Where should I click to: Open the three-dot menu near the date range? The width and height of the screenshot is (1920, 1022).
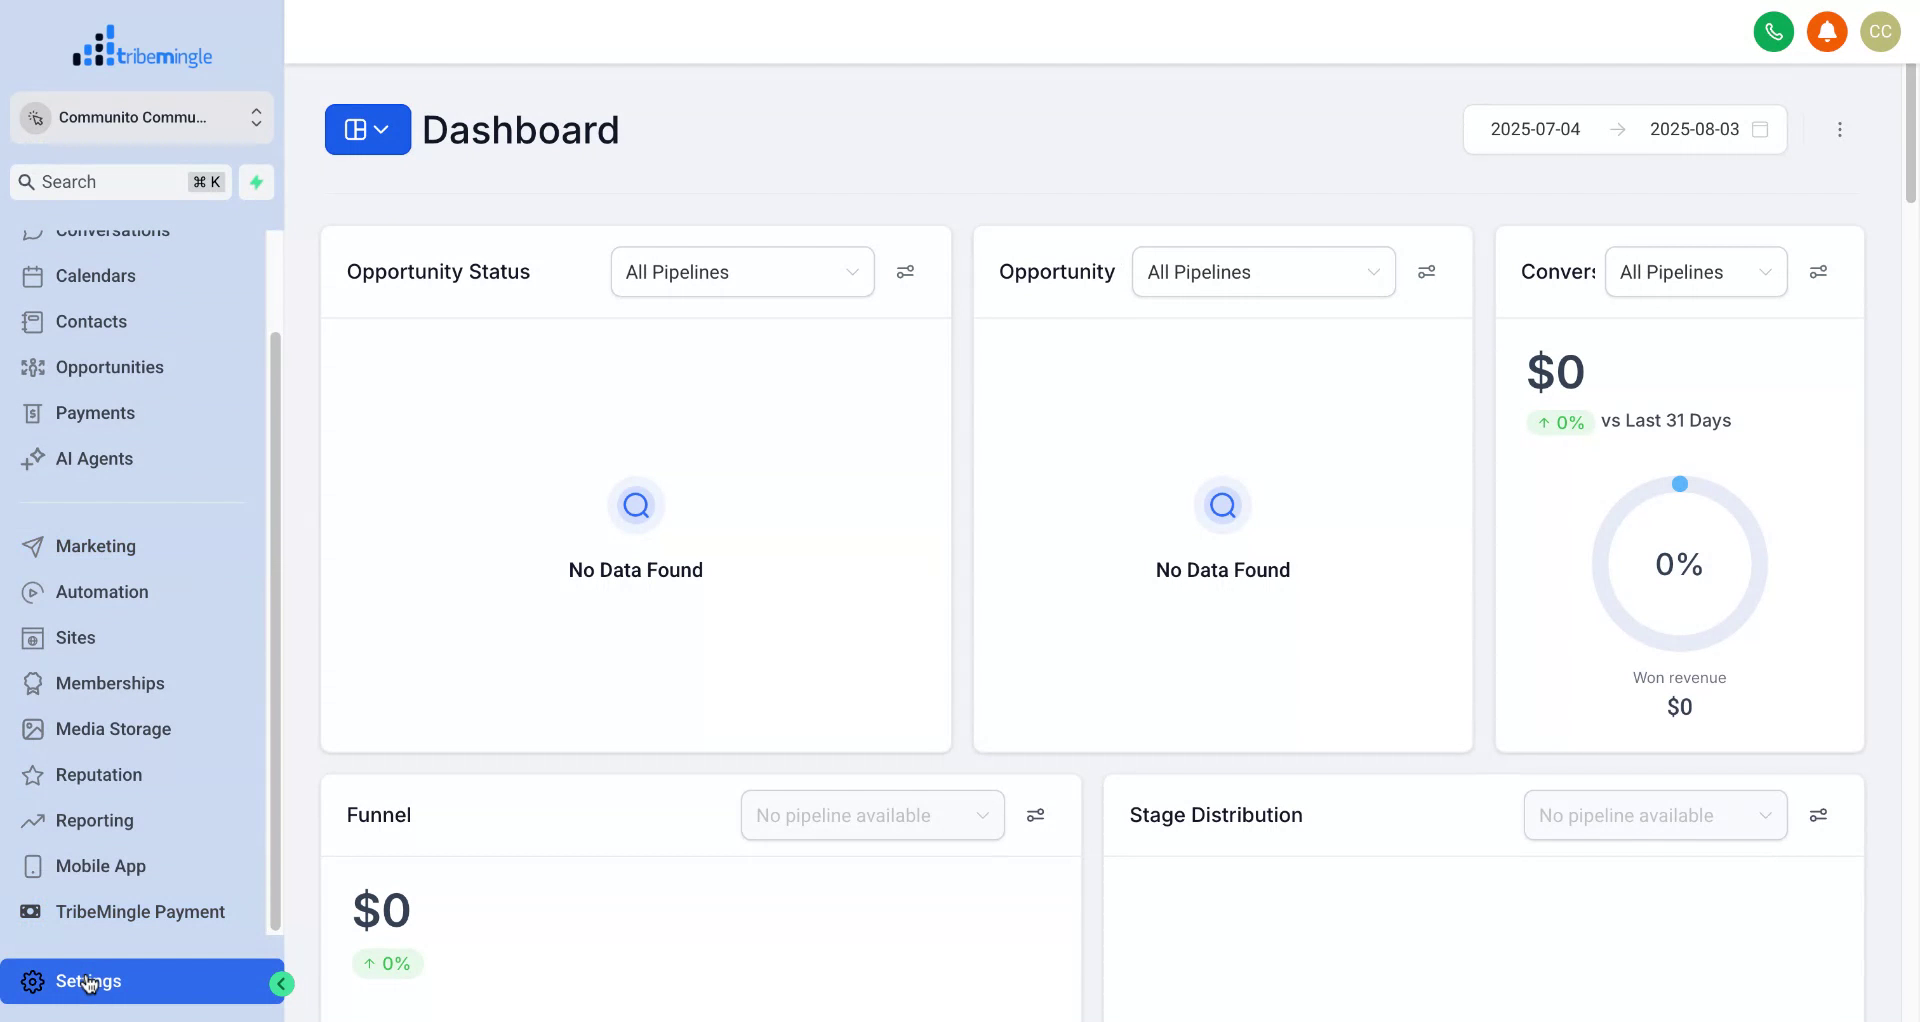tap(1840, 129)
